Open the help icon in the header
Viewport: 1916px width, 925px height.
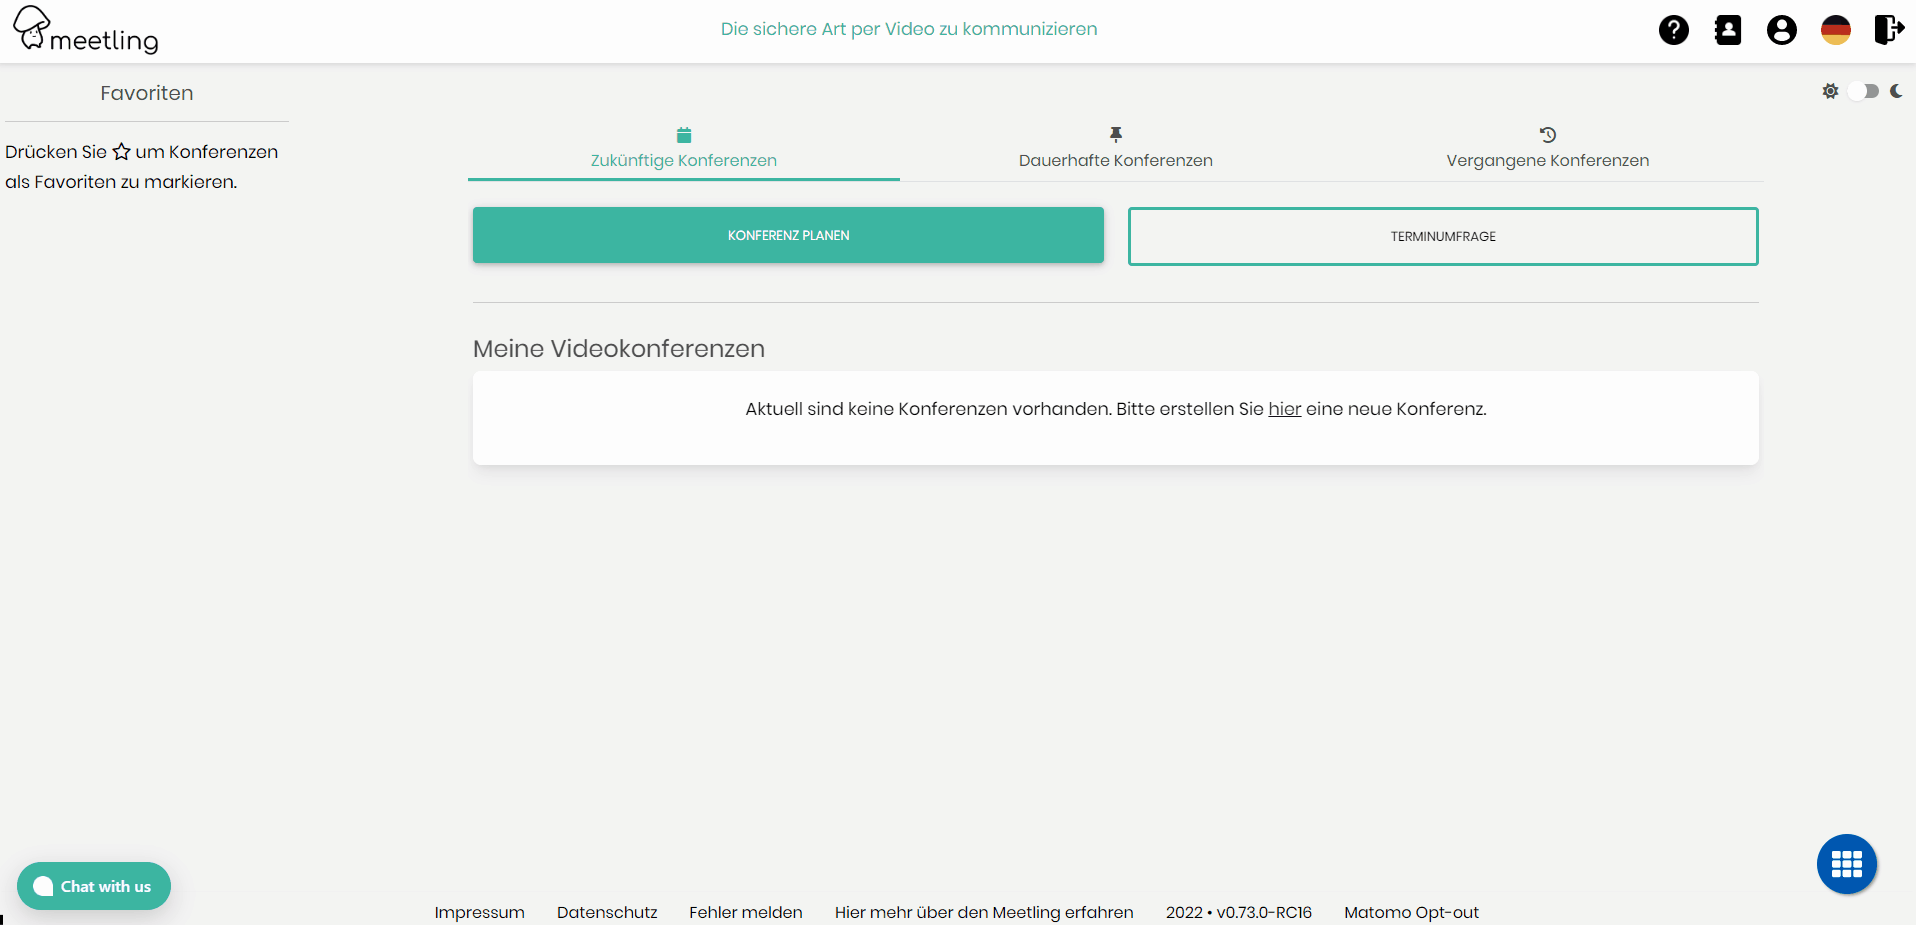tap(1673, 30)
